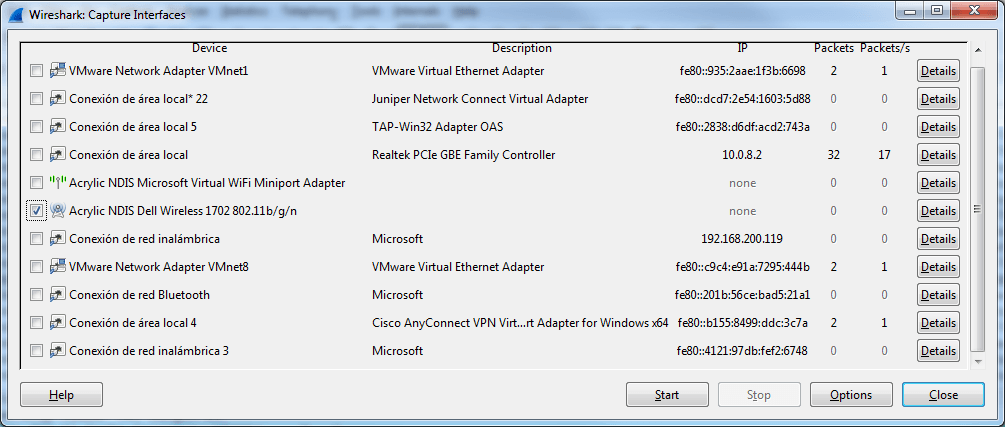Click the Conexión de área local 5 icon
Viewport: 1005px width, 427px height.
[x=58, y=127]
